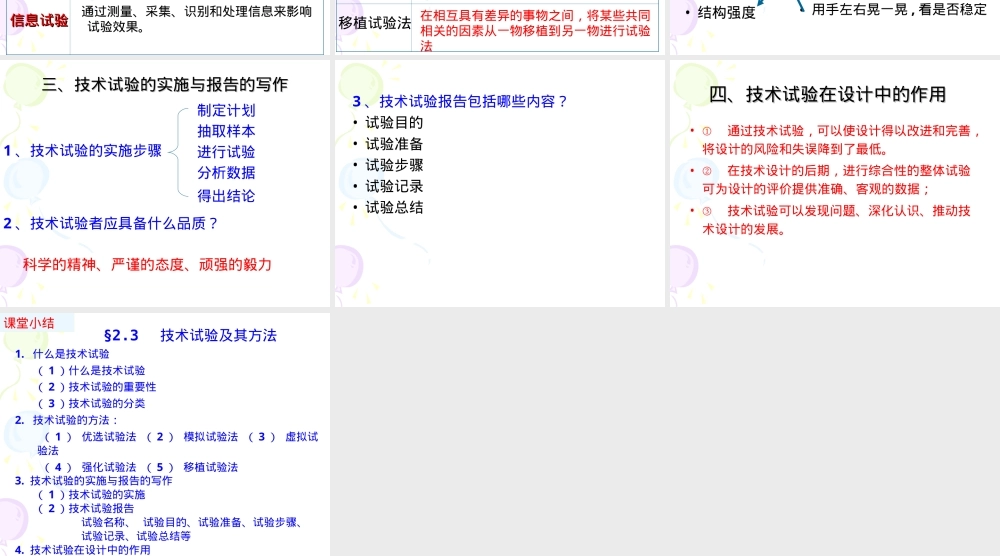The height and width of the screenshot is (556, 1000).
Task: Click table cell 信息试验
Action: pyautogui.click(x=39, y=20)
